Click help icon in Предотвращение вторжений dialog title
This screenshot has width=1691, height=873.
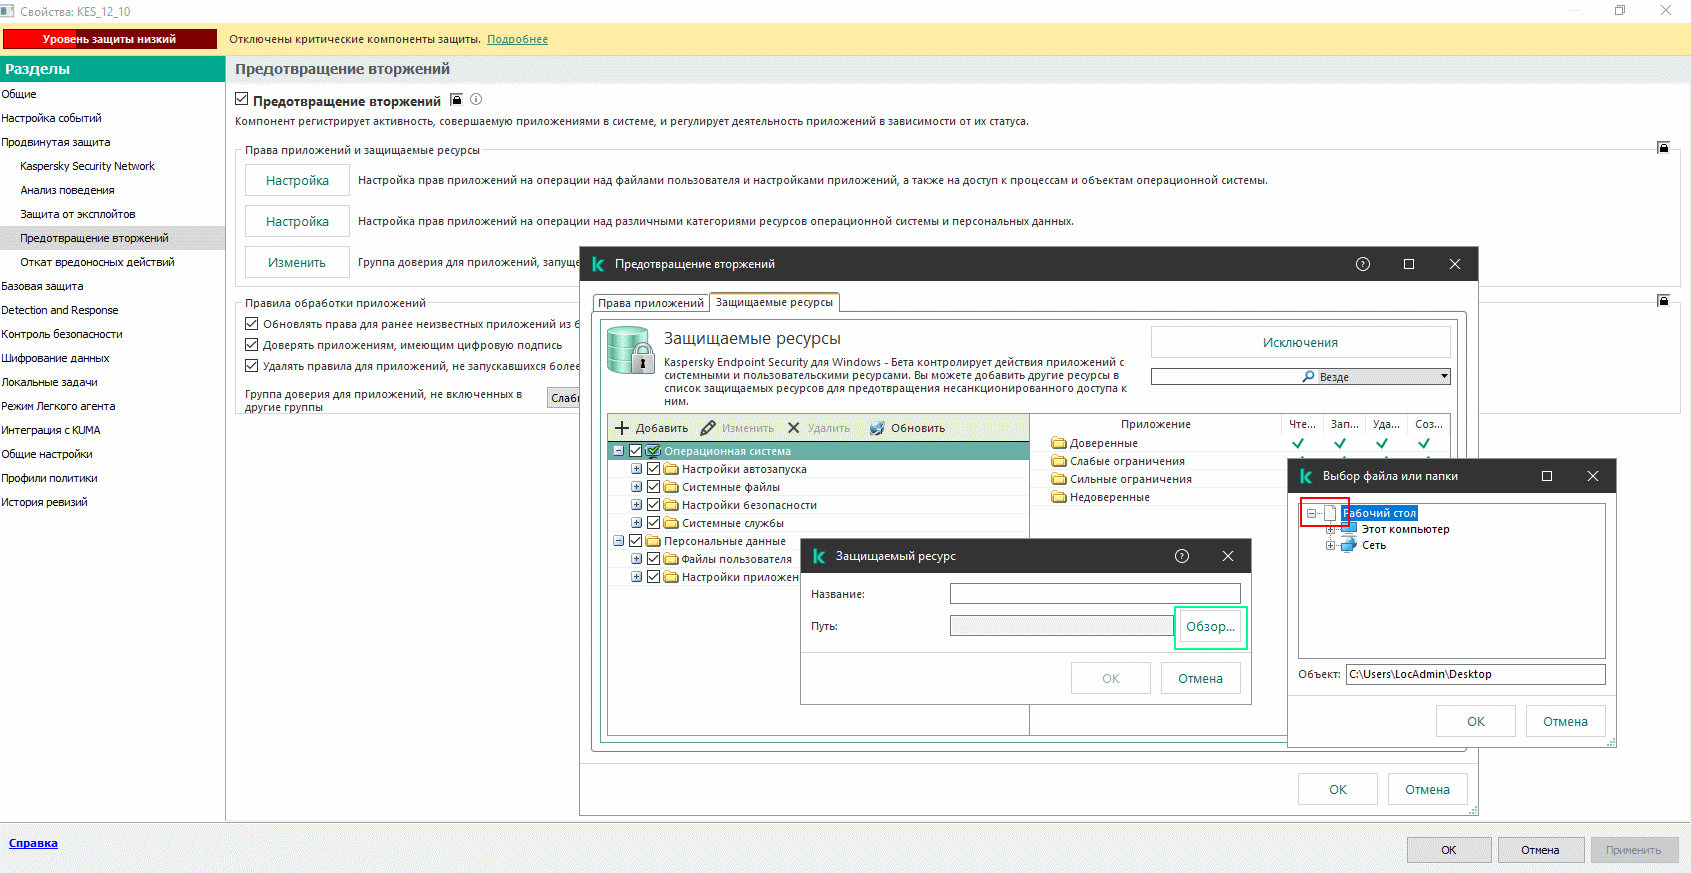[1362, 264]
